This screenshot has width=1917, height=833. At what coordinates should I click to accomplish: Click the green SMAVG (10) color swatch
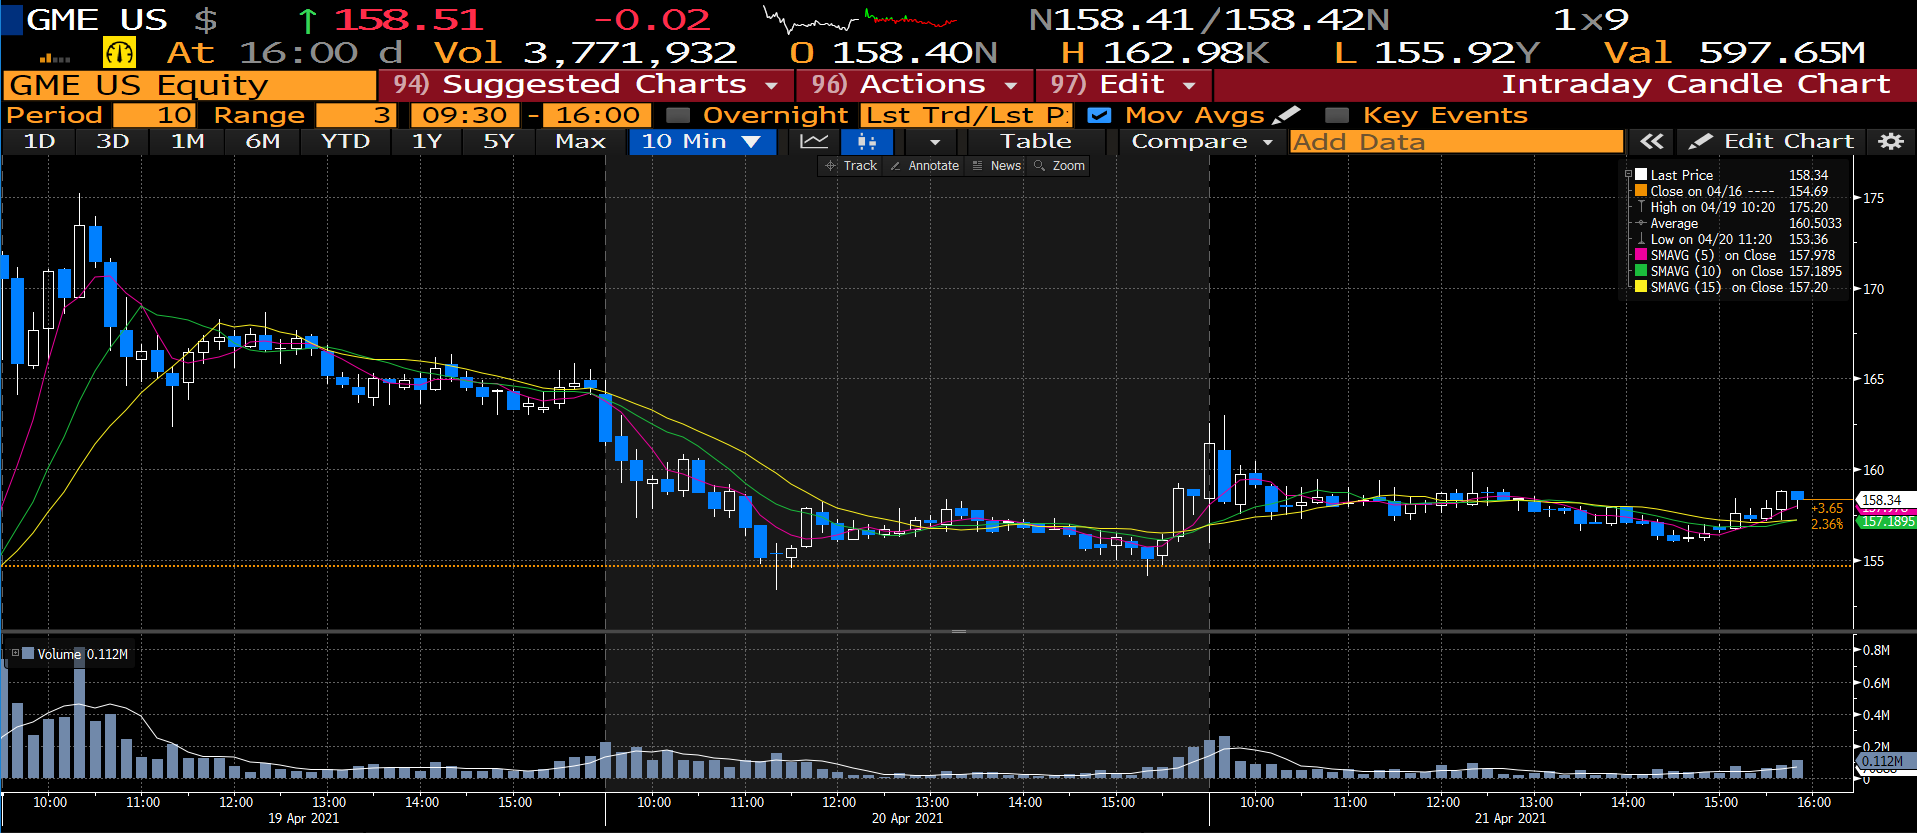(x=1641, y=271)
